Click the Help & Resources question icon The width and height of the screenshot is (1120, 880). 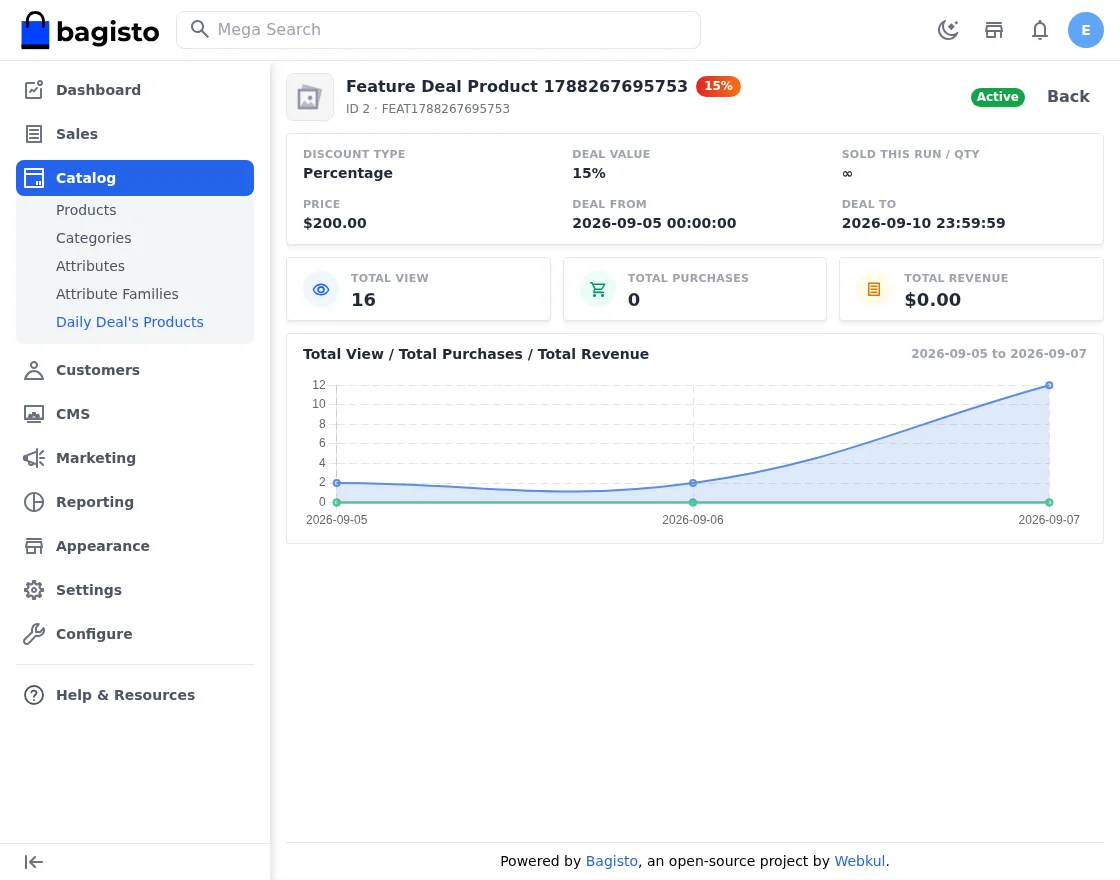tap(34, 695)
